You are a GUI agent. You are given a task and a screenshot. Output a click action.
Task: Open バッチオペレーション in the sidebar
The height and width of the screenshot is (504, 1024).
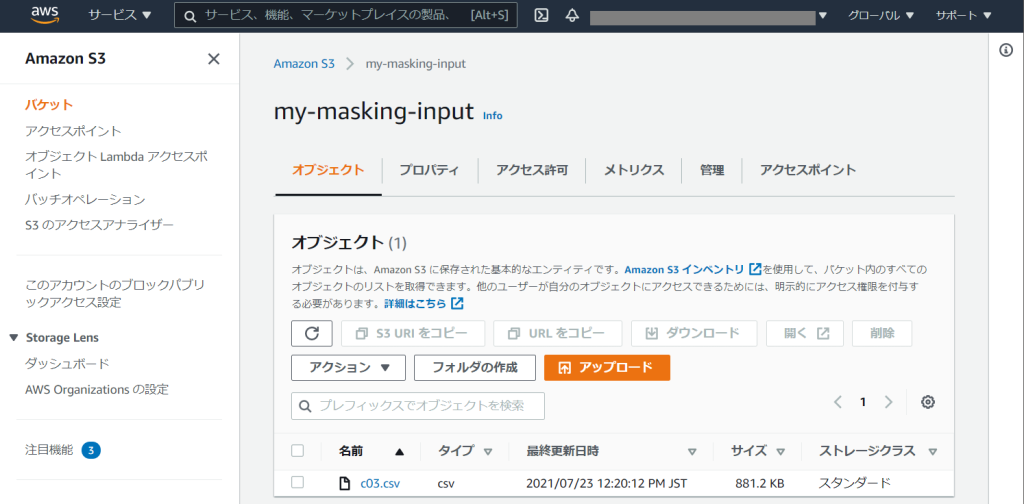(85, 199)
